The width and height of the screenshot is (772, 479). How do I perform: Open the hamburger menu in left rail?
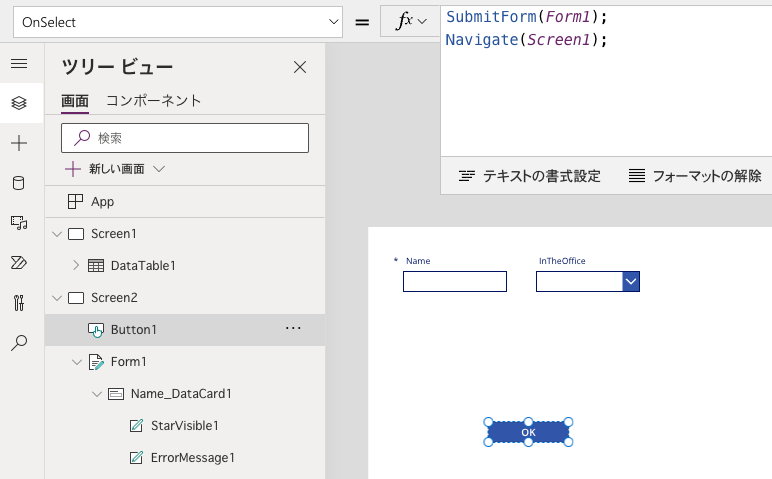tap(19, 64)
